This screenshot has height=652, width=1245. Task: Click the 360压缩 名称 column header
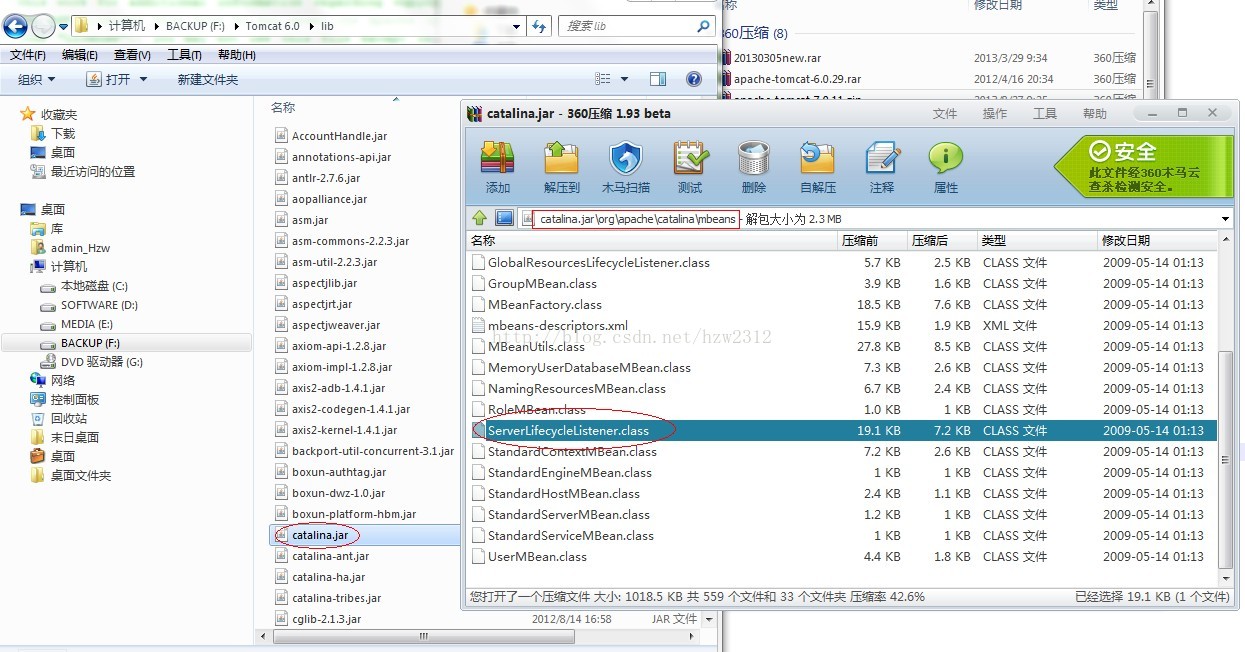point(652,240)
